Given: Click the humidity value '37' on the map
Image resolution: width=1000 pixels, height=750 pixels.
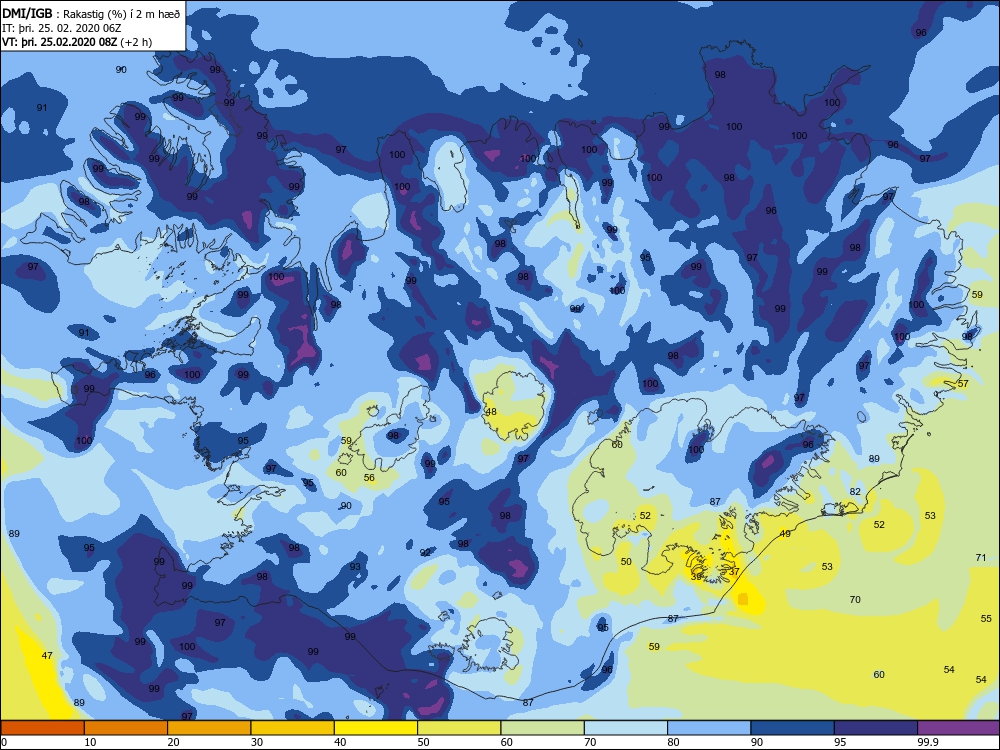Looking at the screenshot, I should click(x=734, y=572).
